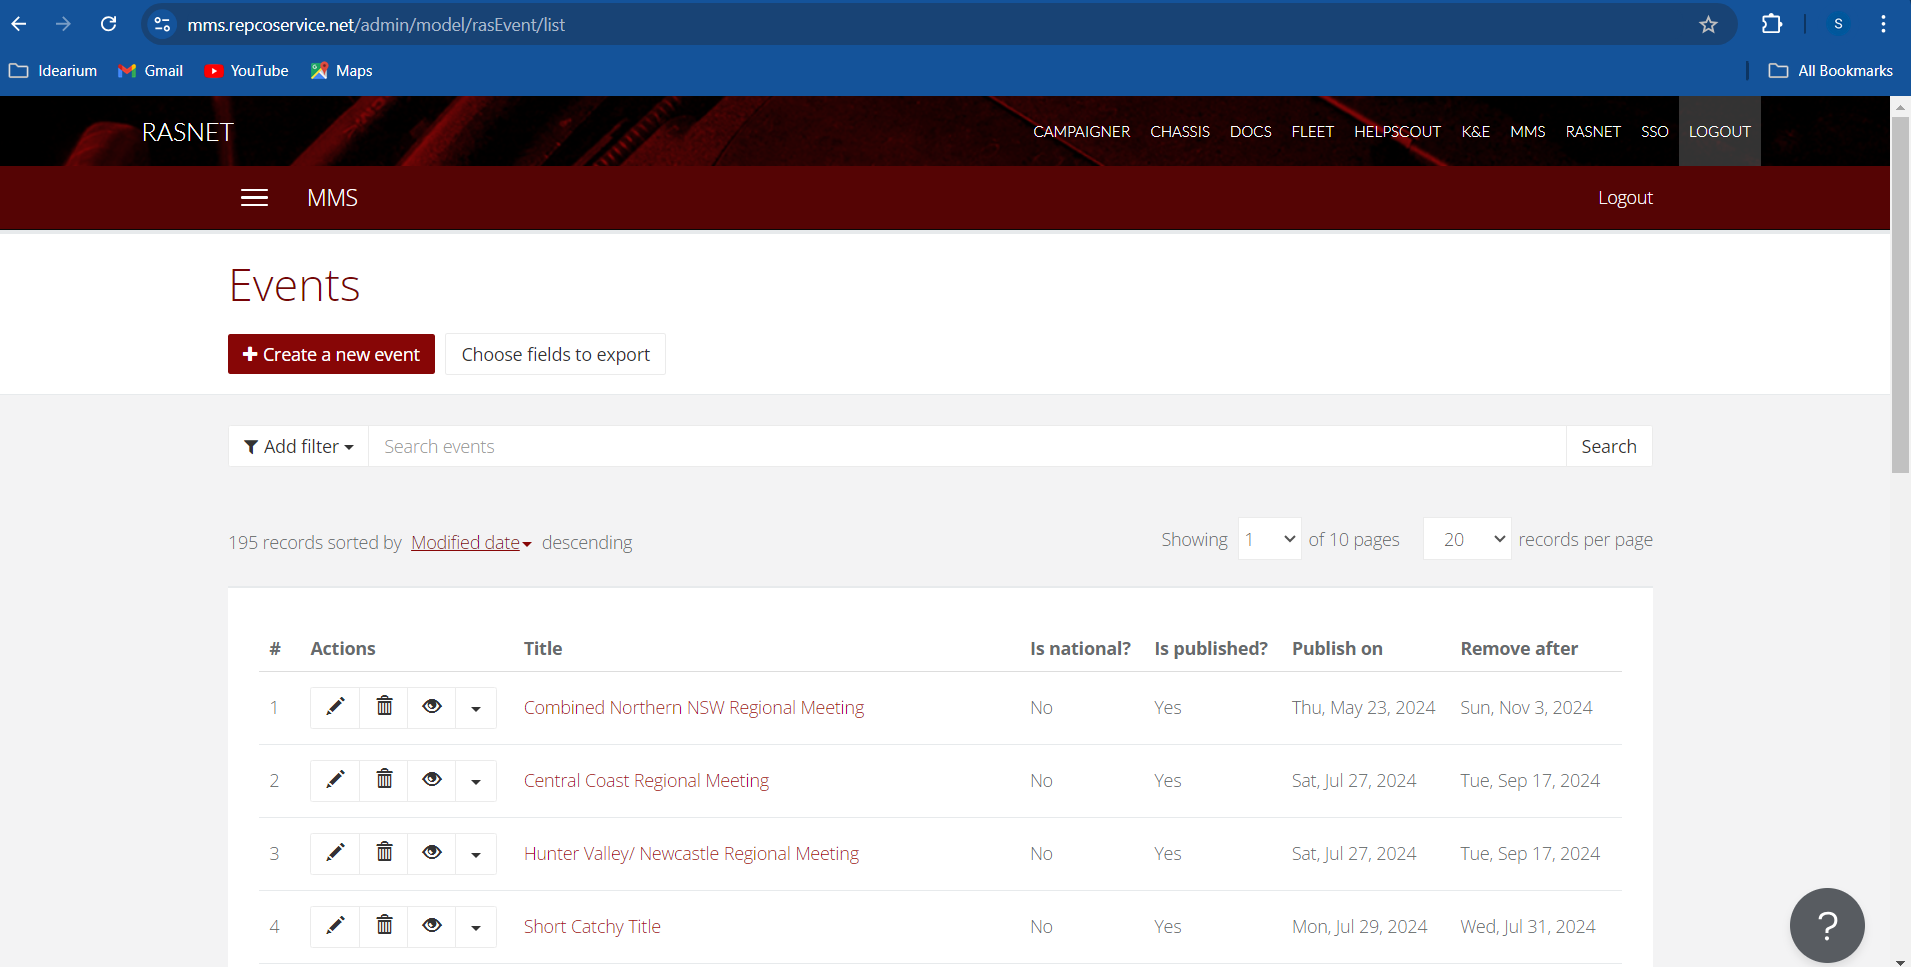Click Choose fields to export
This screenshot has width=1911, height=967.
click(555, 354)
